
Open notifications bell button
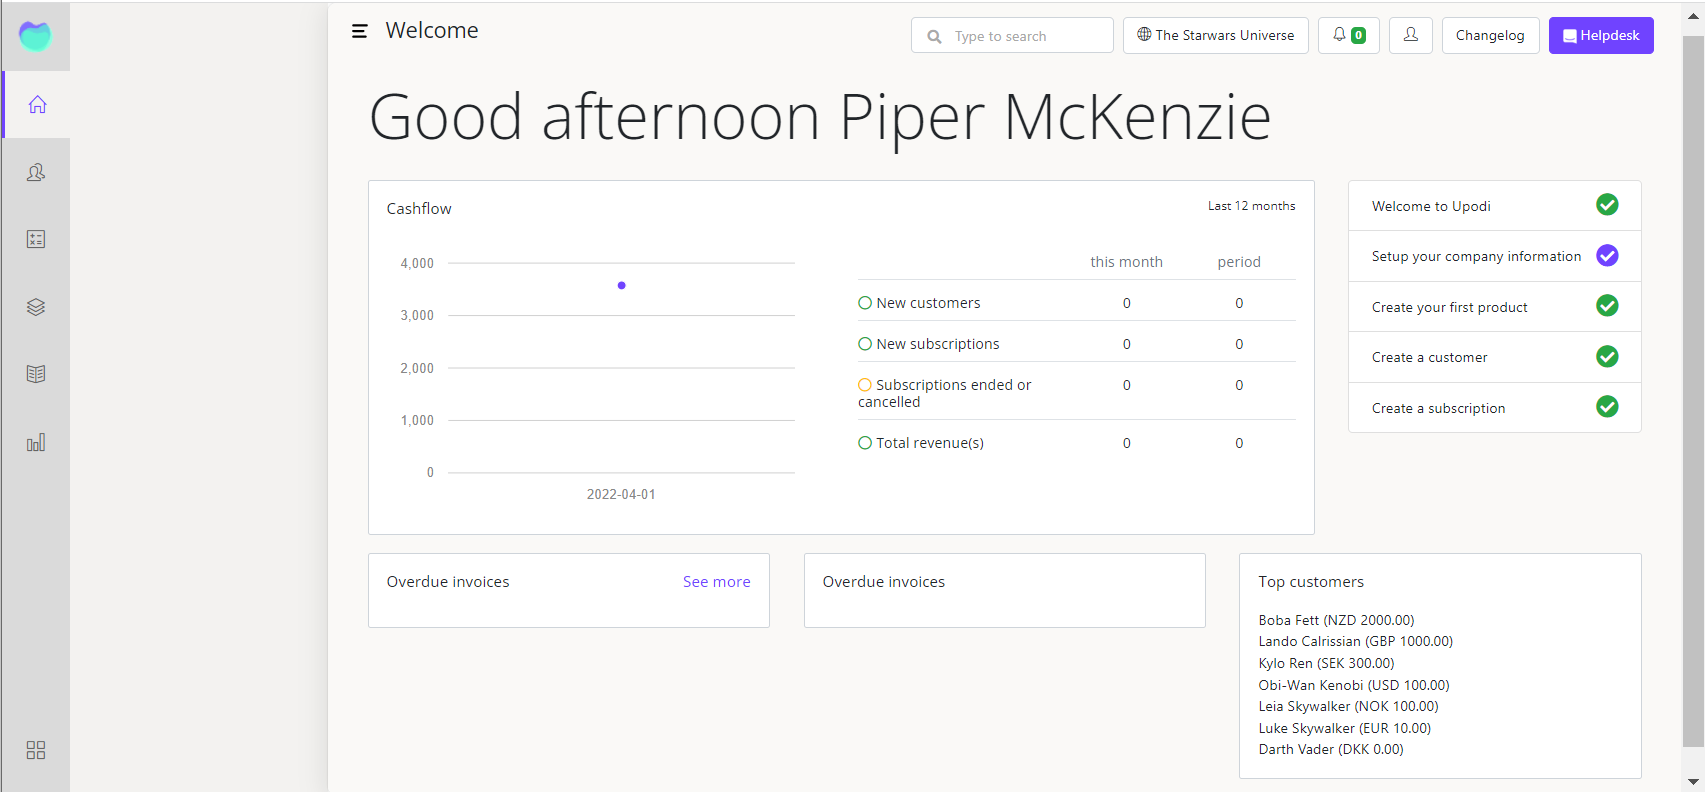point(1348,35)
